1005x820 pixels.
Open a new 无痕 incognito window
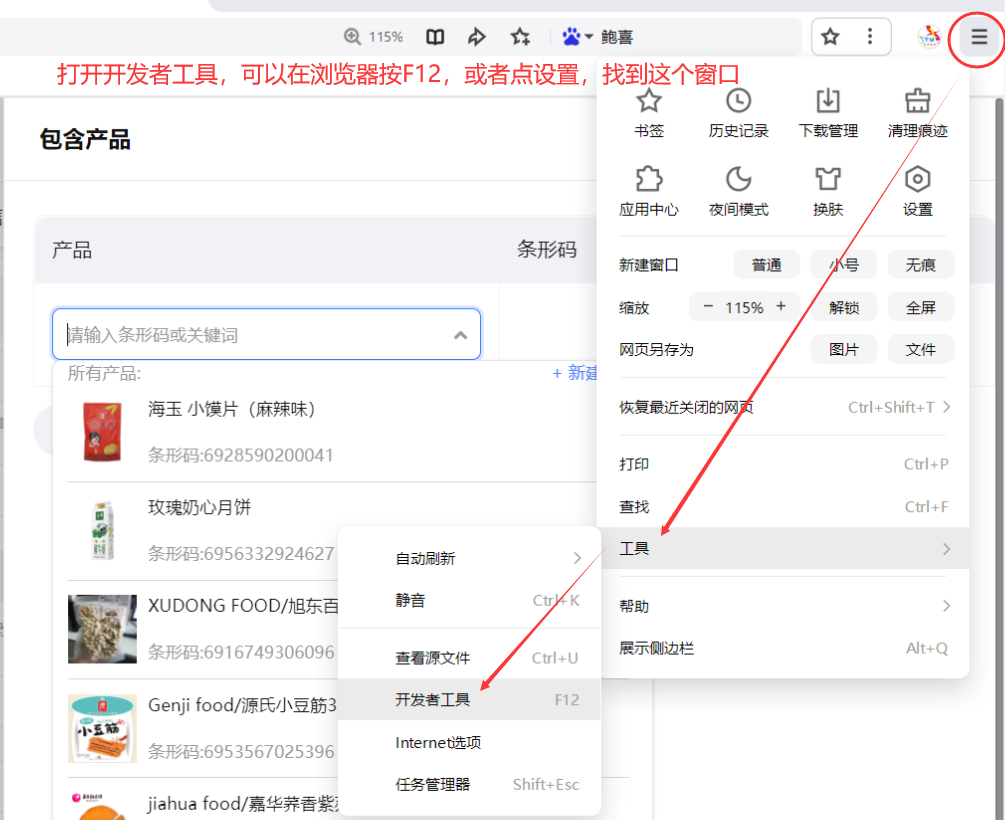[x=920, y=265]
